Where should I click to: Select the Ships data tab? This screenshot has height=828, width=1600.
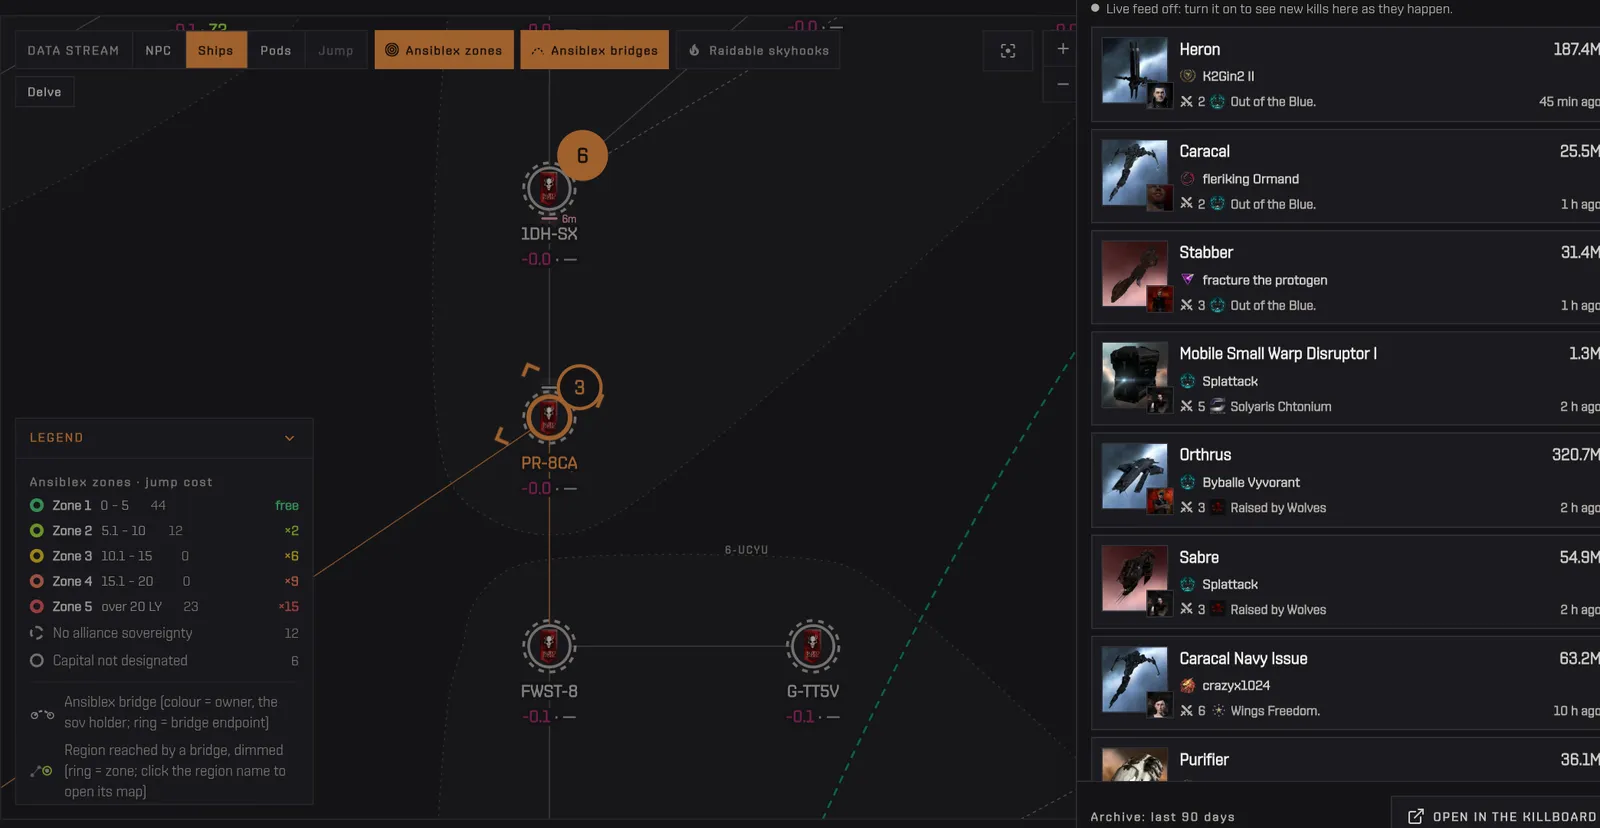pos(216,50)
